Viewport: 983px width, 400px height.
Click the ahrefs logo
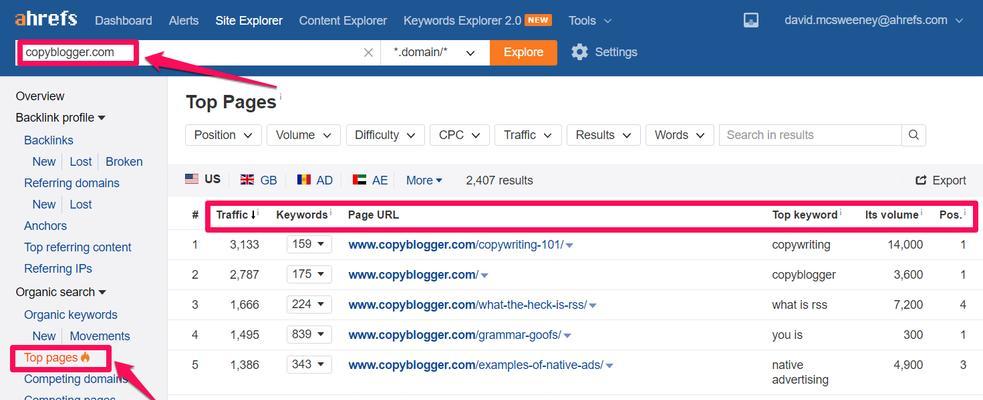click(46, 19)
